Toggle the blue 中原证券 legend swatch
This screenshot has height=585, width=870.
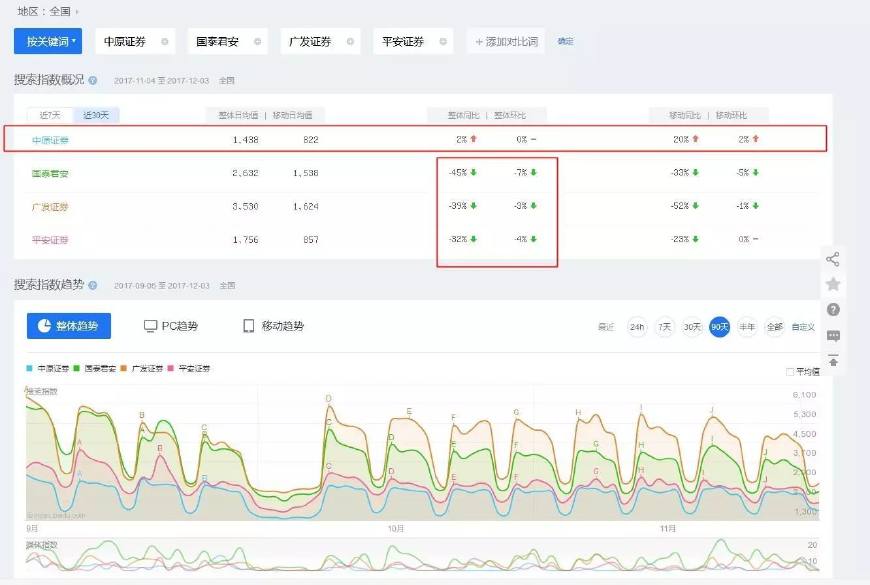click(x=29, y=368)
